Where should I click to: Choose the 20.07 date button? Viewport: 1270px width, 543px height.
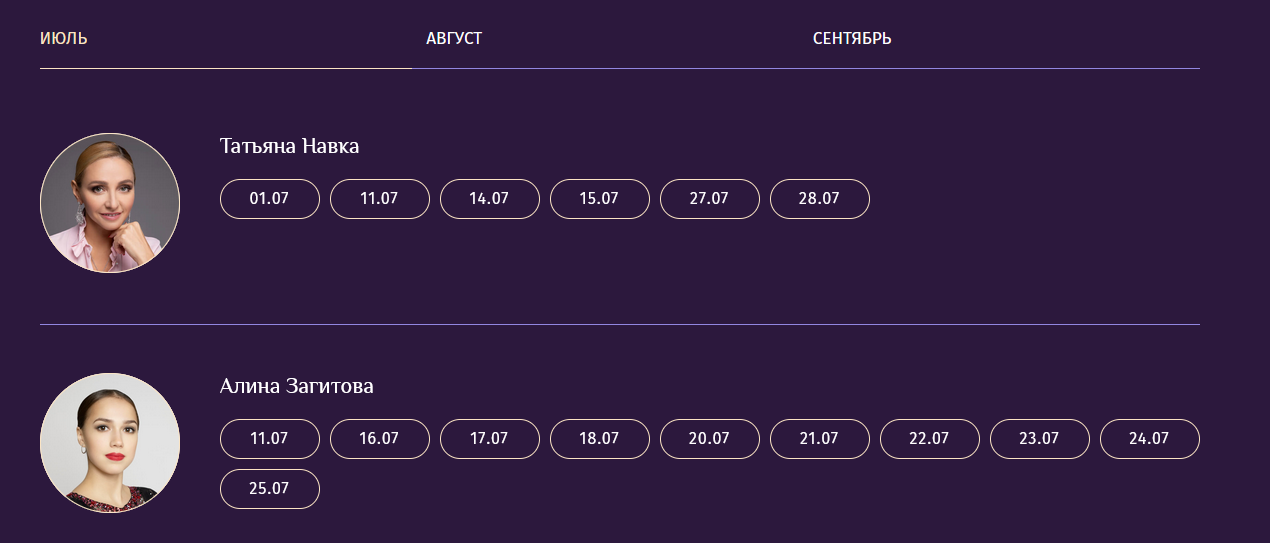[709, 439]
